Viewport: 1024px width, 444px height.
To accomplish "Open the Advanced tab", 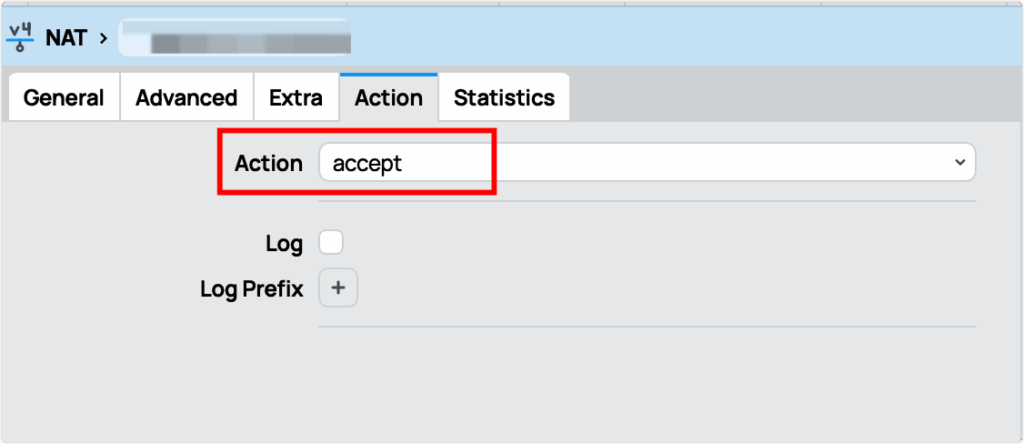I will tap(186, 98).
